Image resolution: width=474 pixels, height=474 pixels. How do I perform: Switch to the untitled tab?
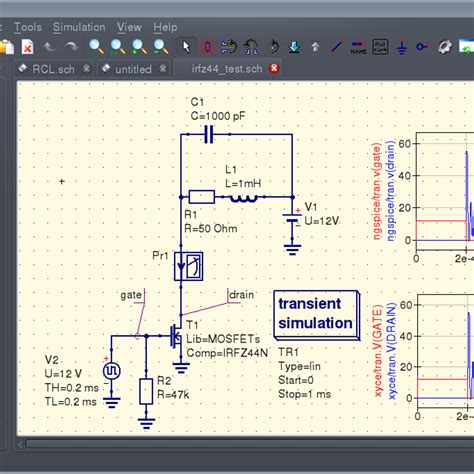click(133, 69)
